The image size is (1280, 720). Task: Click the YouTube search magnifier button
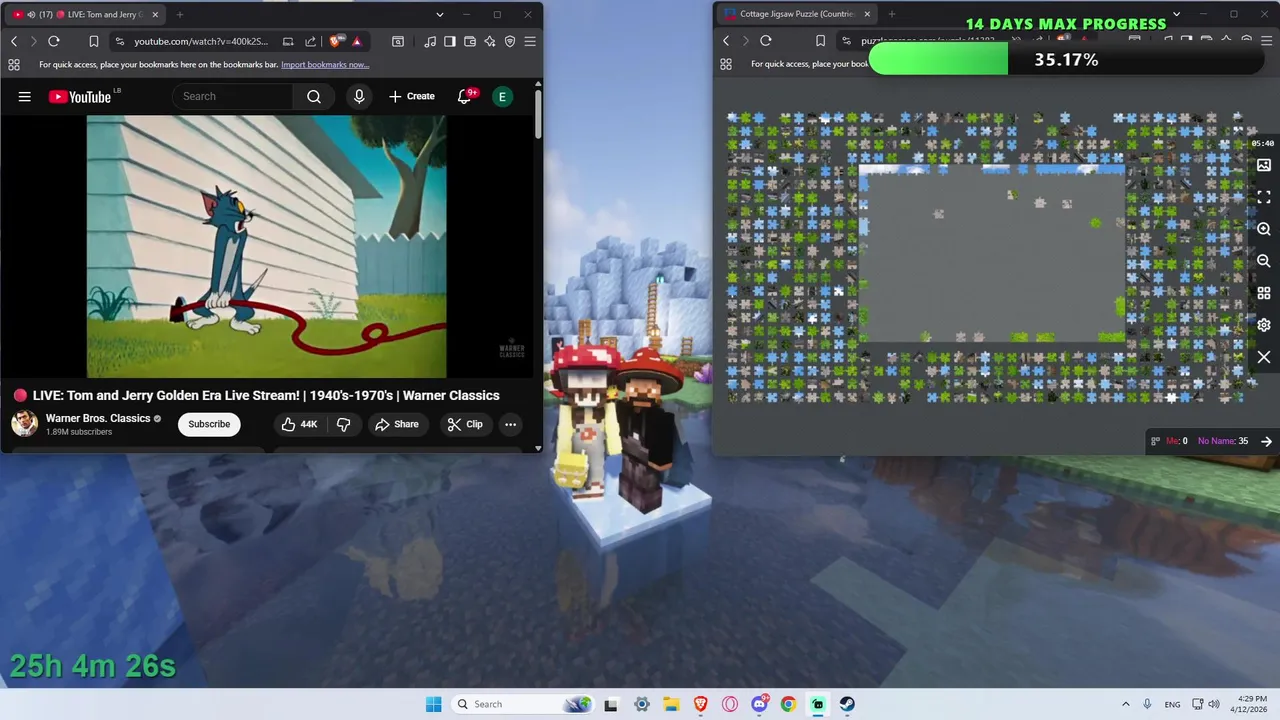(314, 96)
